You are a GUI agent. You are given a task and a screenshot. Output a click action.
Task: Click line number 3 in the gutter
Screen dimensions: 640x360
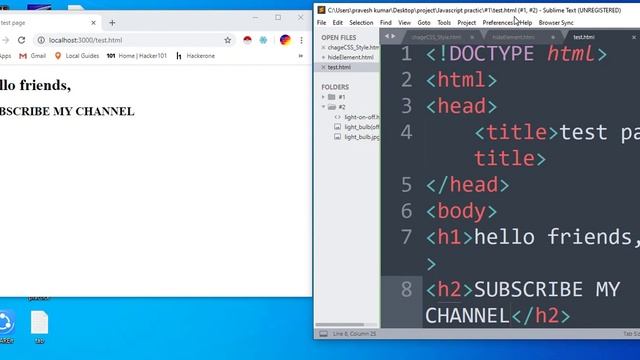point(407,106)
